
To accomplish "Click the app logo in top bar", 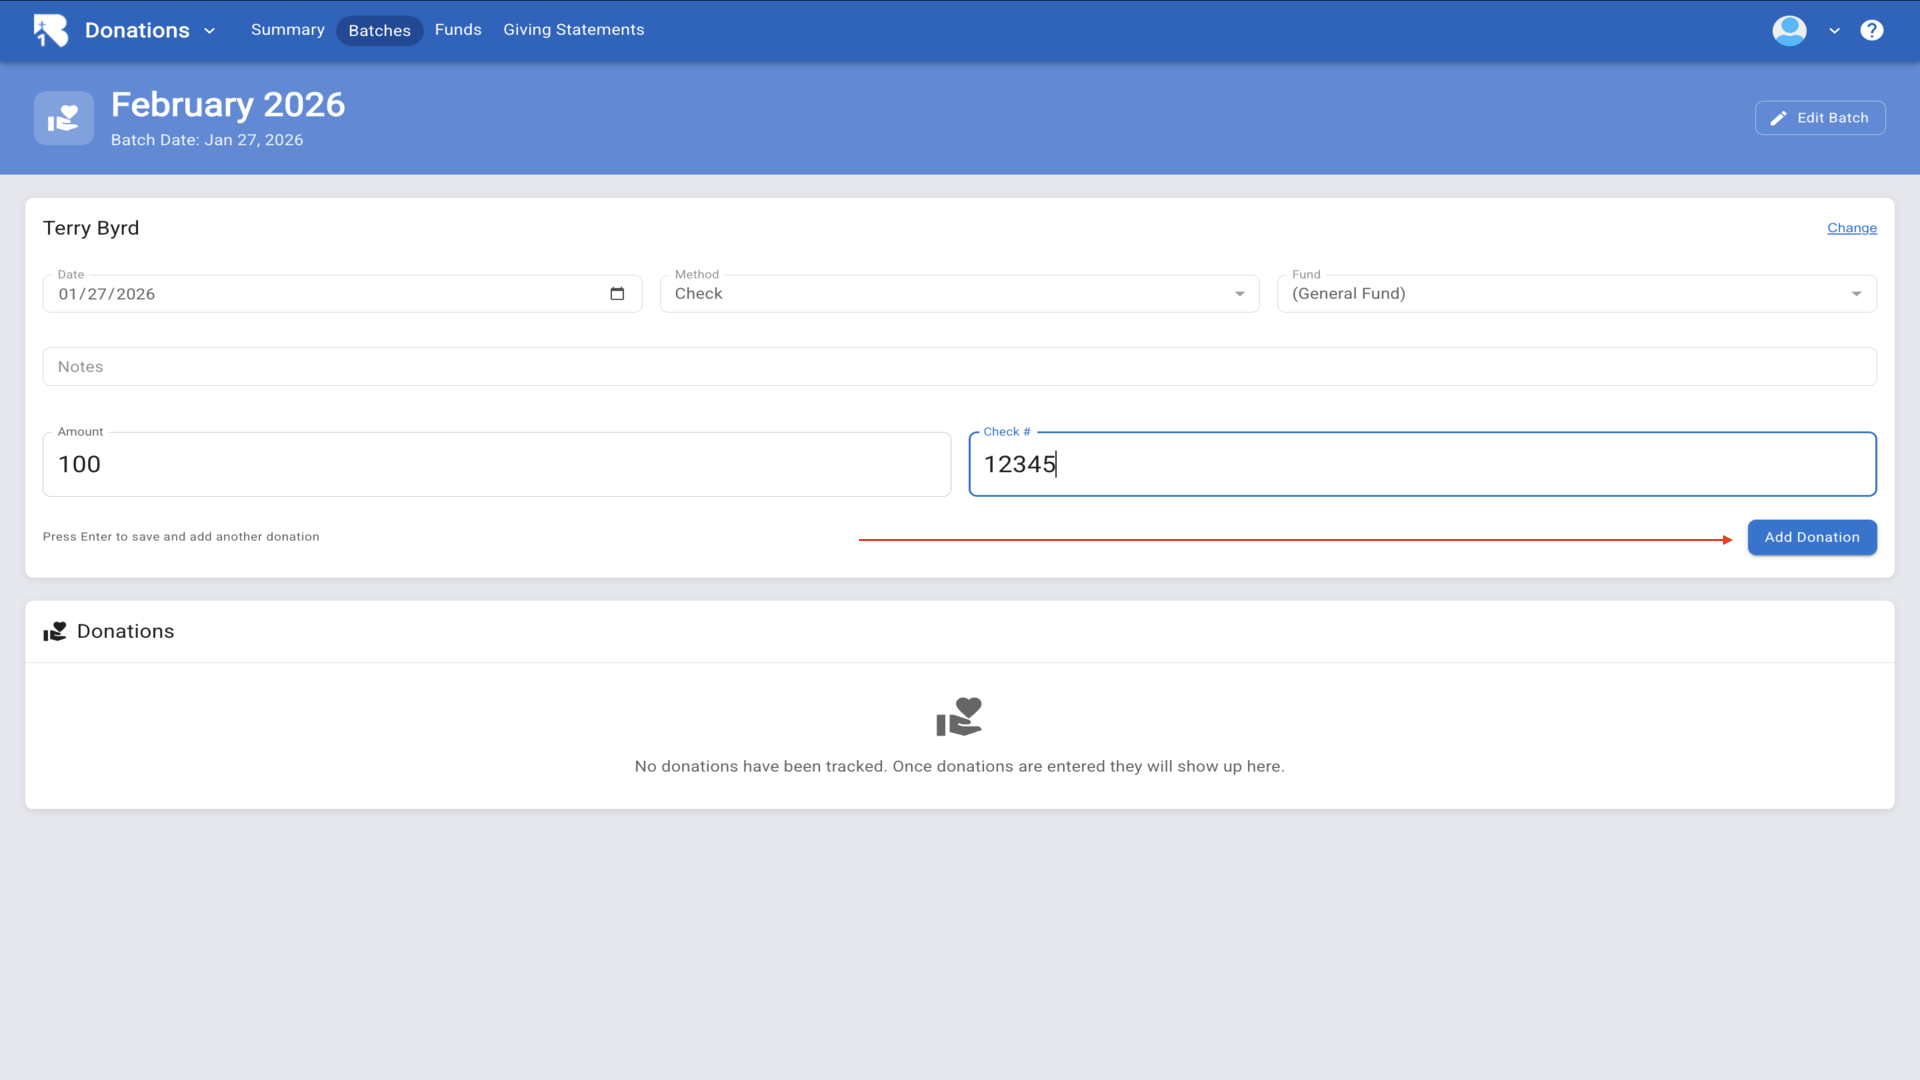I will [x=50, y=30].
